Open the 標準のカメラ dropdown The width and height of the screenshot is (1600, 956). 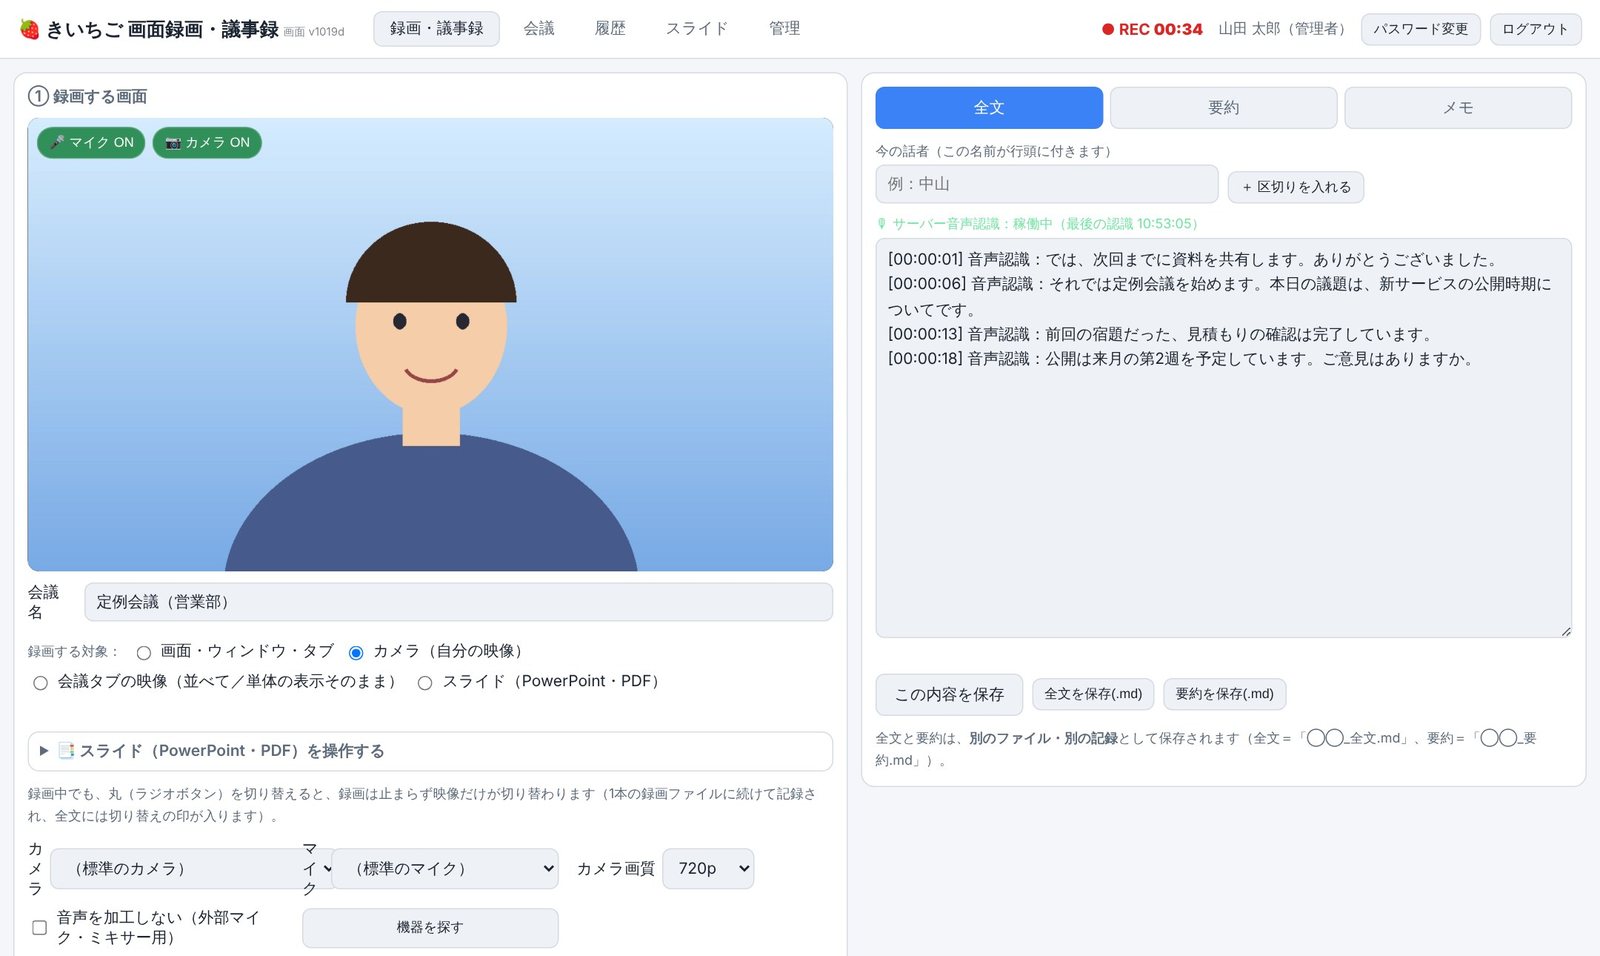193,868
